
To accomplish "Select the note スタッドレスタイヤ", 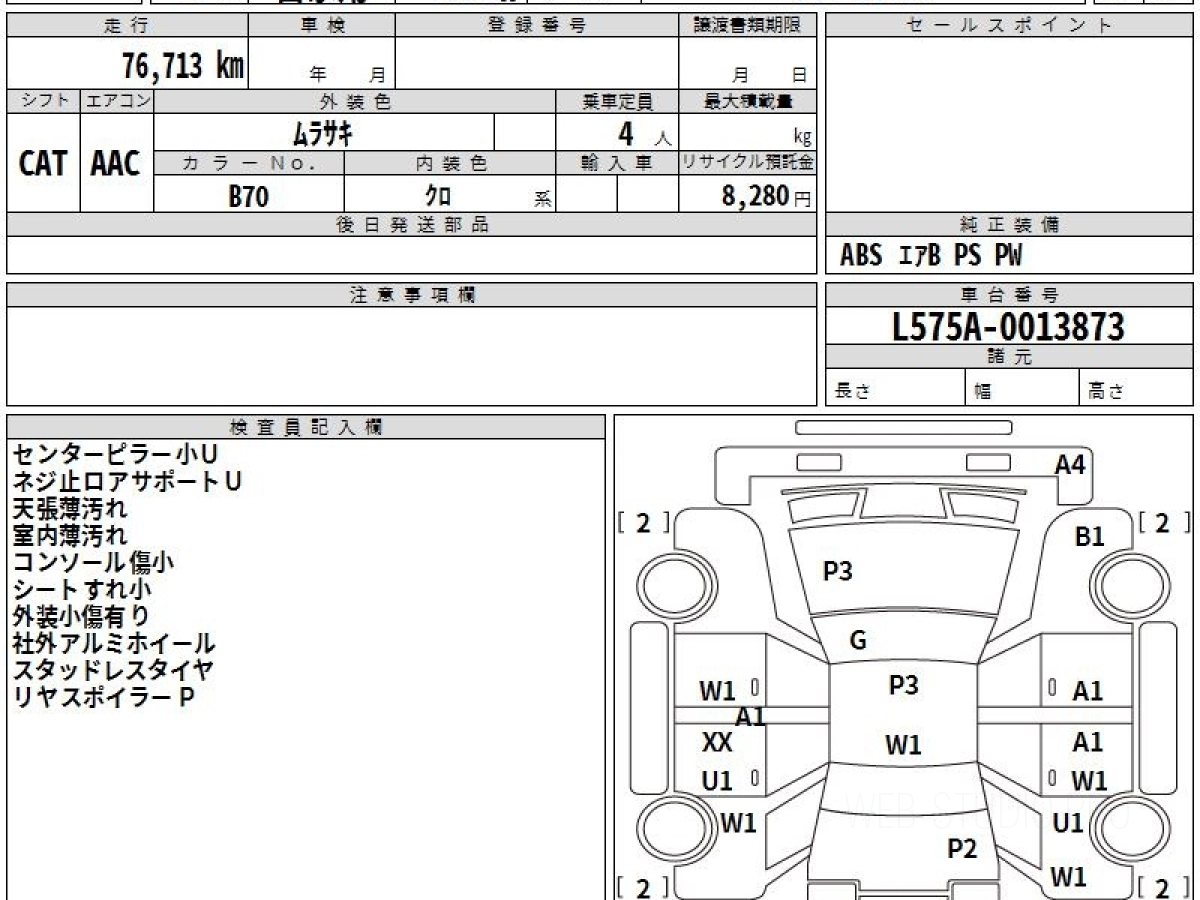I will 113,671.
